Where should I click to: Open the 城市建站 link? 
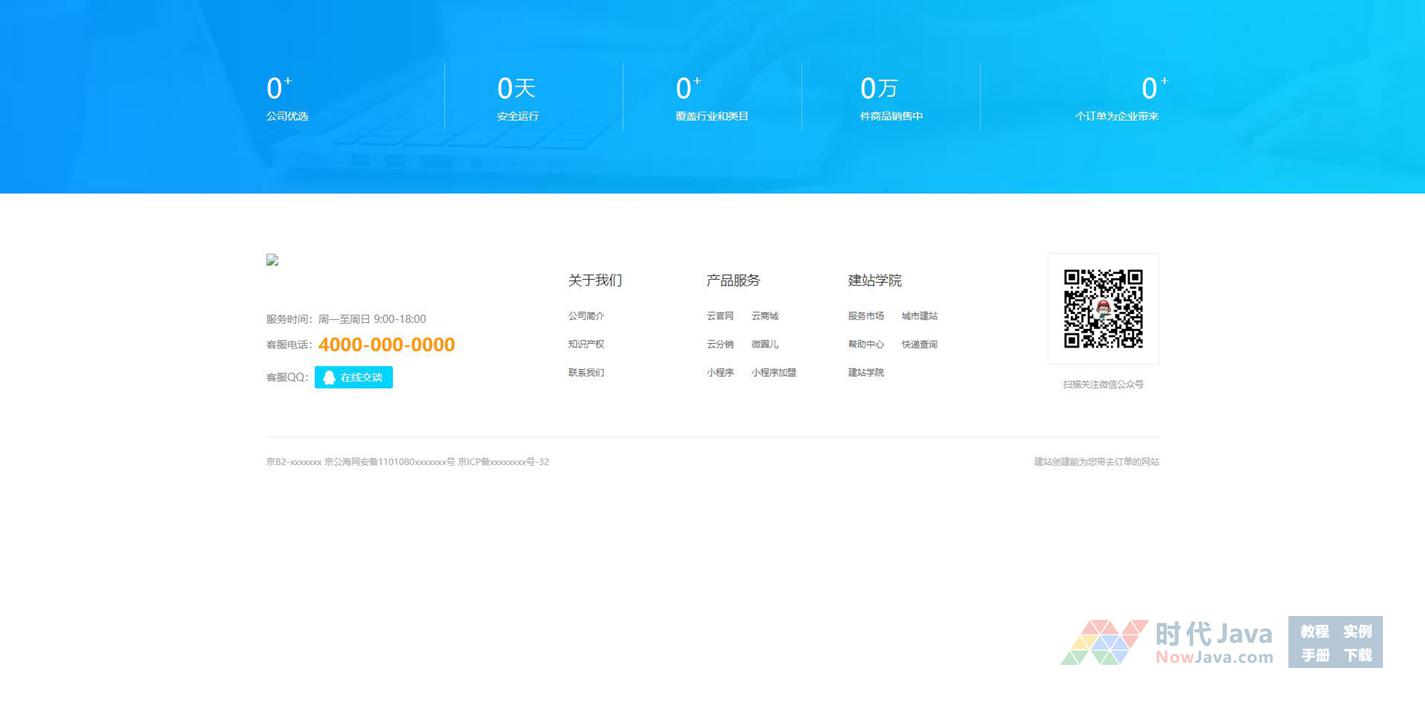pos(919,316)
